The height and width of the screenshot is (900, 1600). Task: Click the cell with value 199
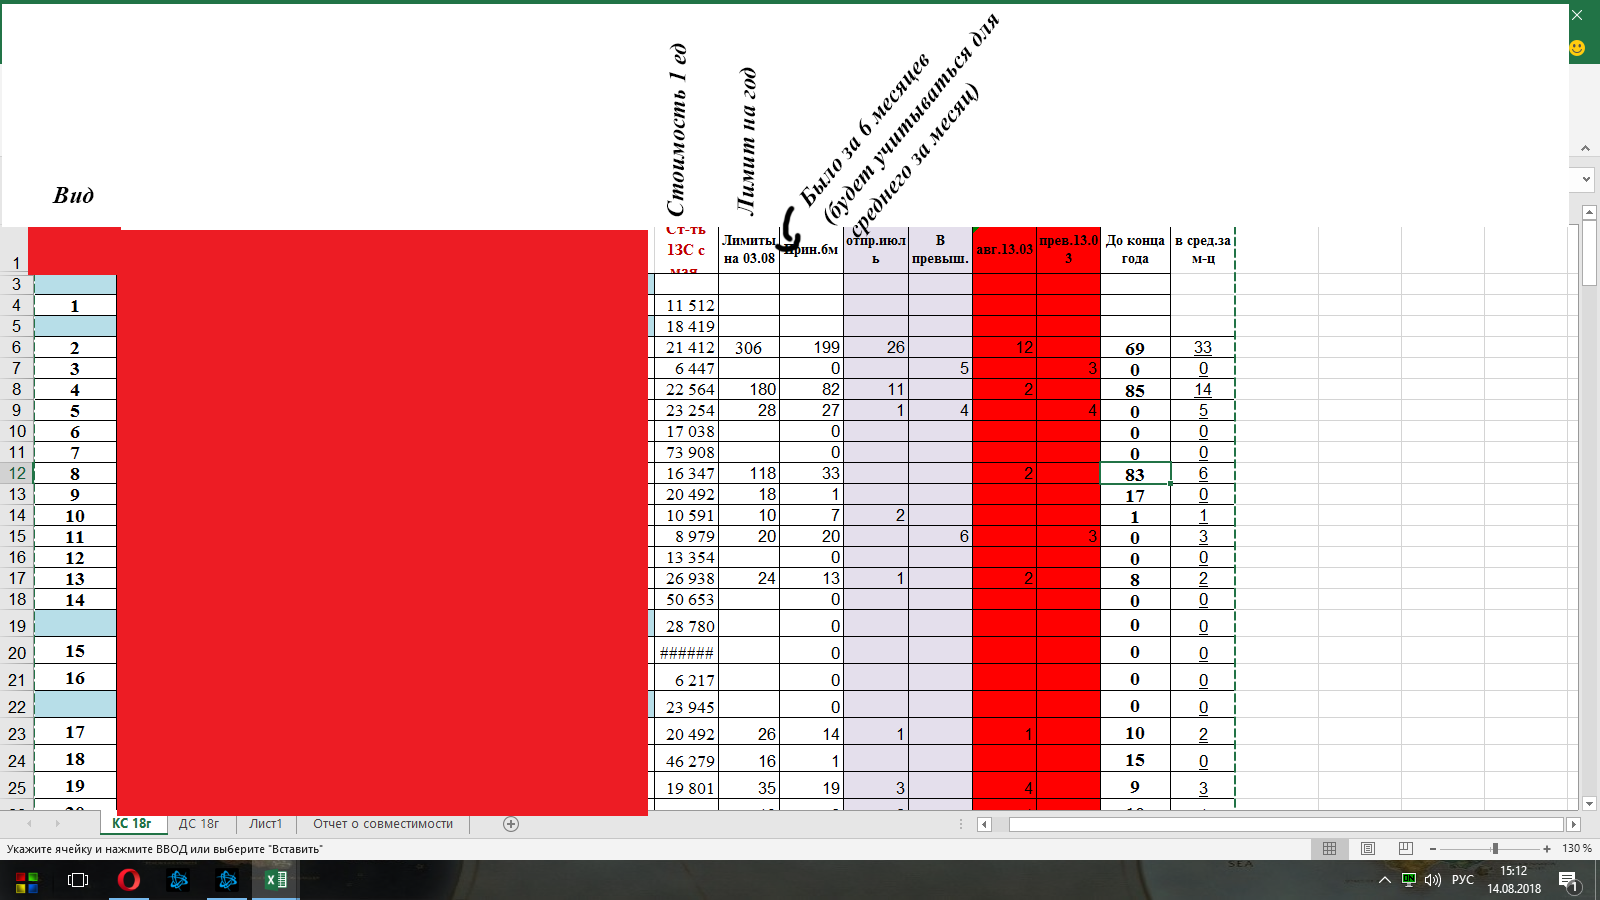tap(812, 348)
